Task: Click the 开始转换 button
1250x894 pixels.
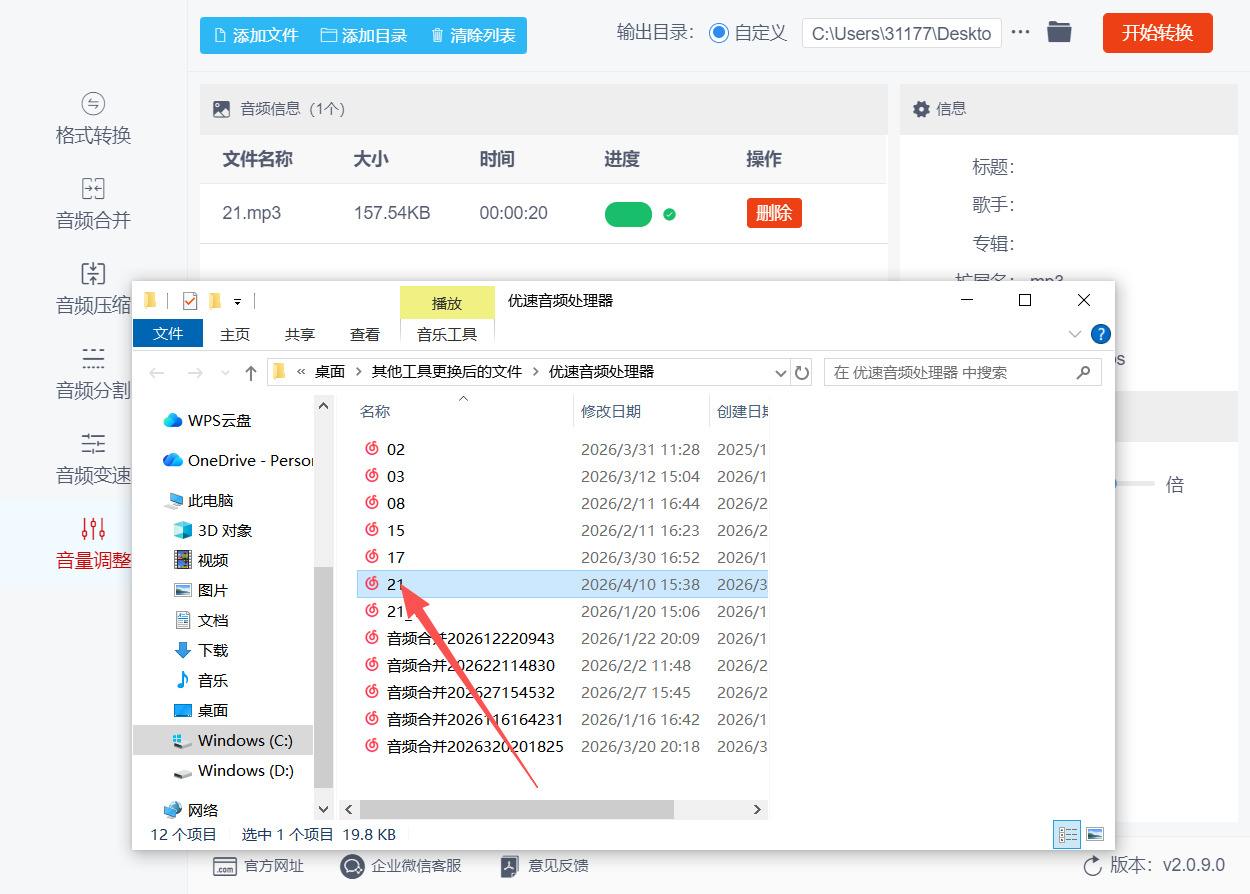Action: point(1157,33)
